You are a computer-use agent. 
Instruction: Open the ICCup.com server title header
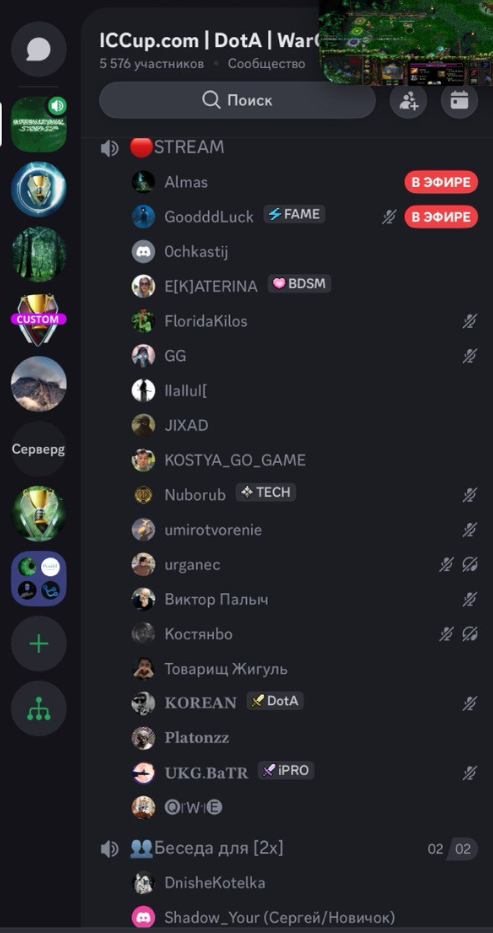click(210, 41)
